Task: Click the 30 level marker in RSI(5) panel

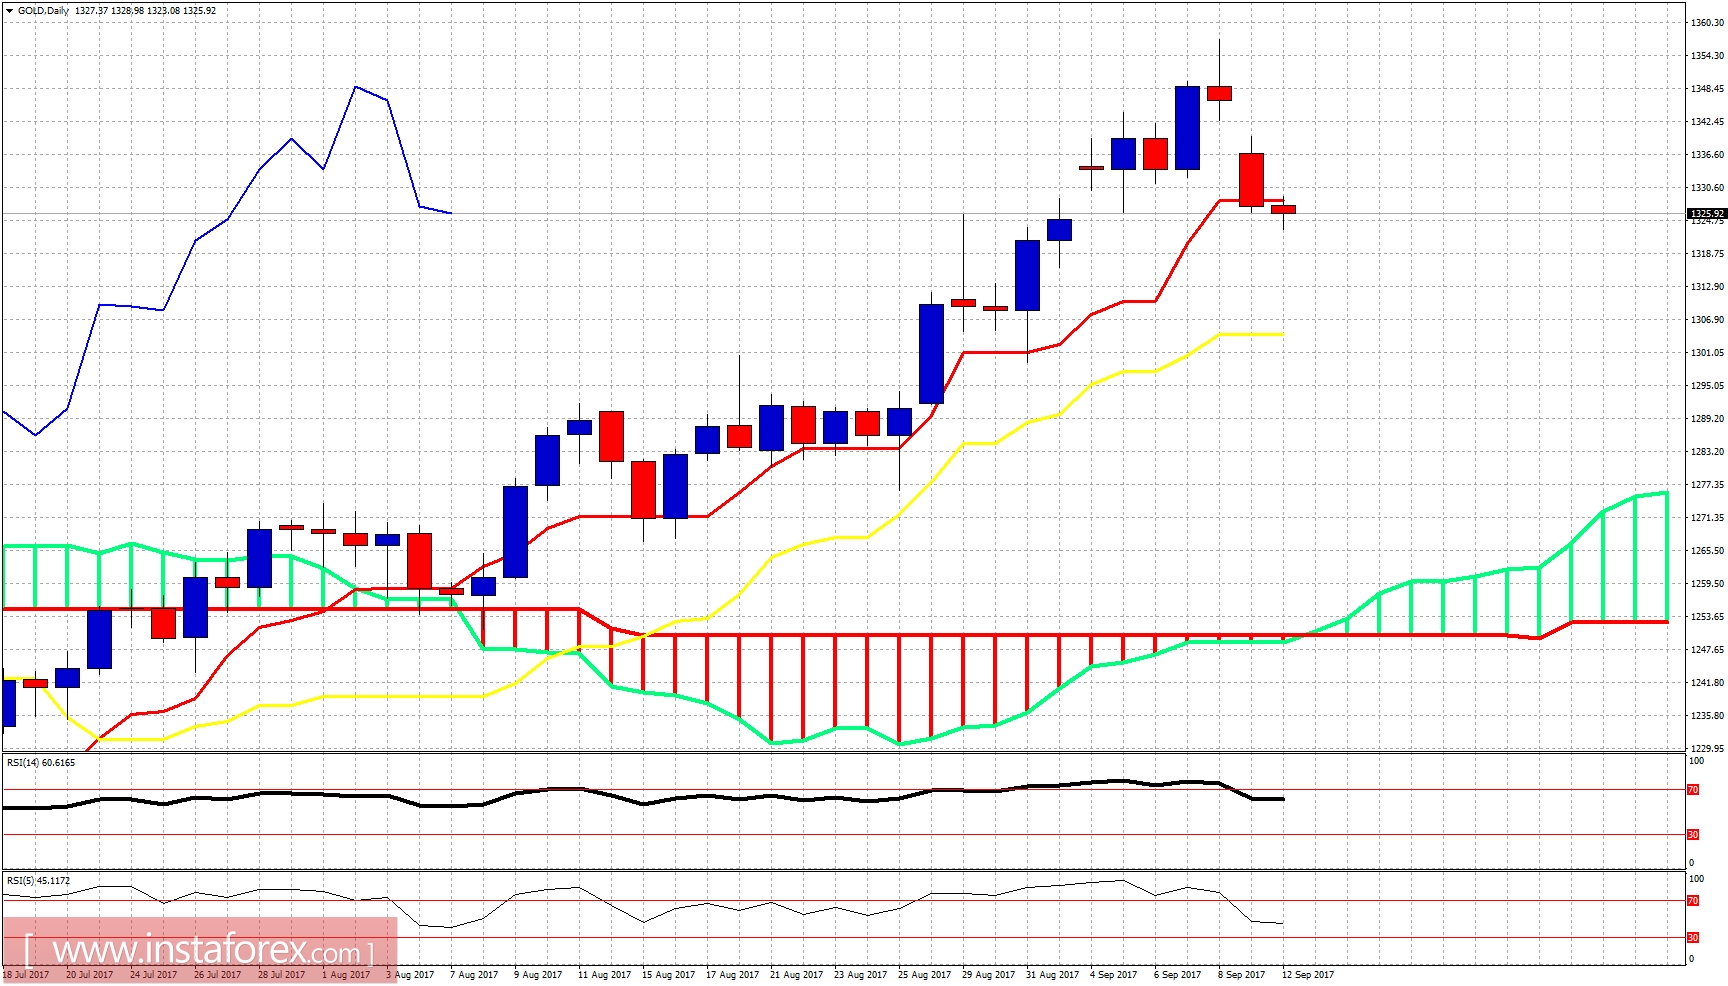Action: [x=1692, y=938]
